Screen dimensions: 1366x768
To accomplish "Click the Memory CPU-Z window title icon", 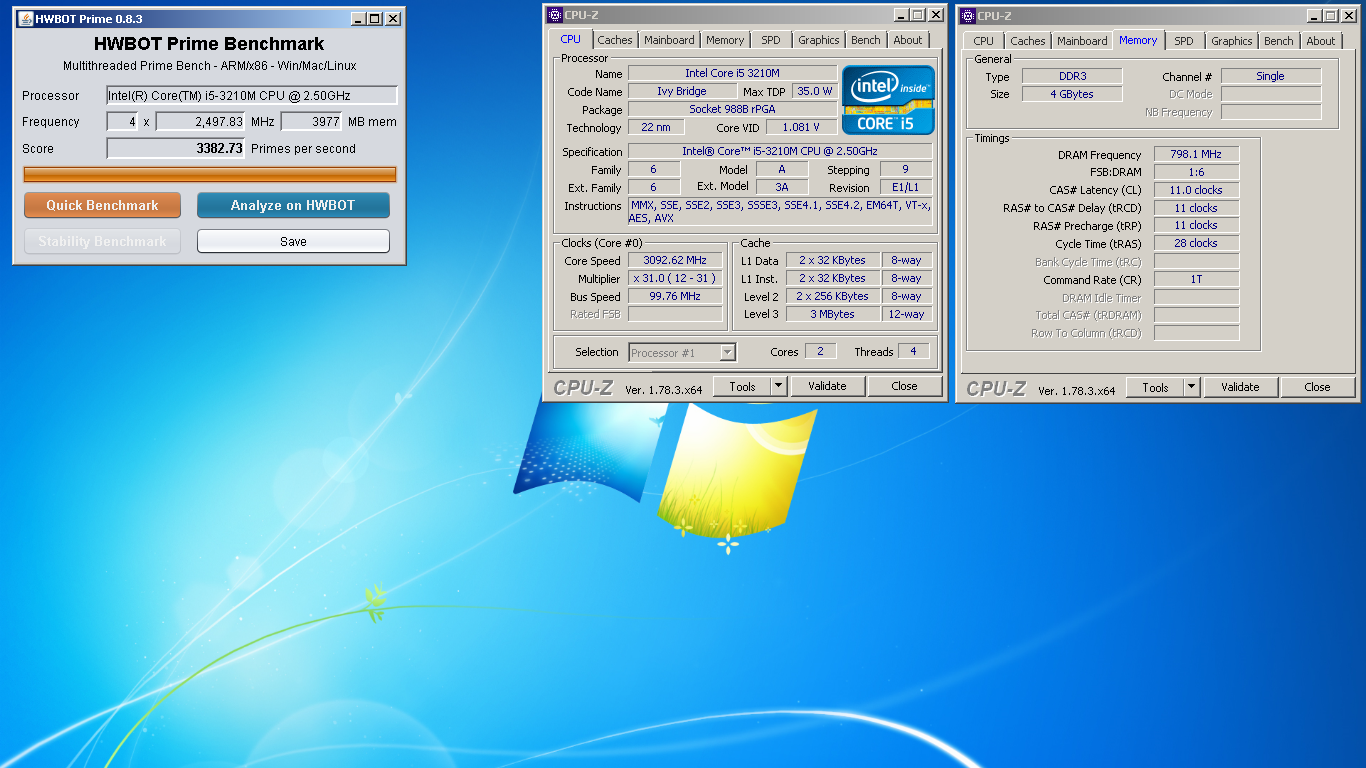I will coord(968,16).
